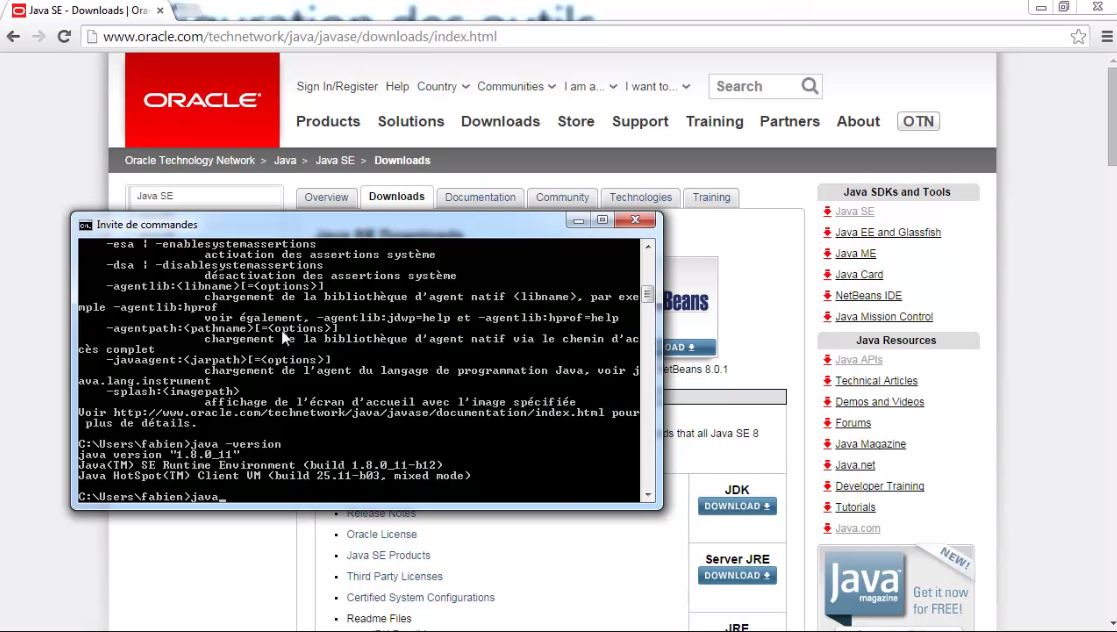The image size is (1117, 632).
Task: Open the Oracle License link
Action: click(382, 534)
